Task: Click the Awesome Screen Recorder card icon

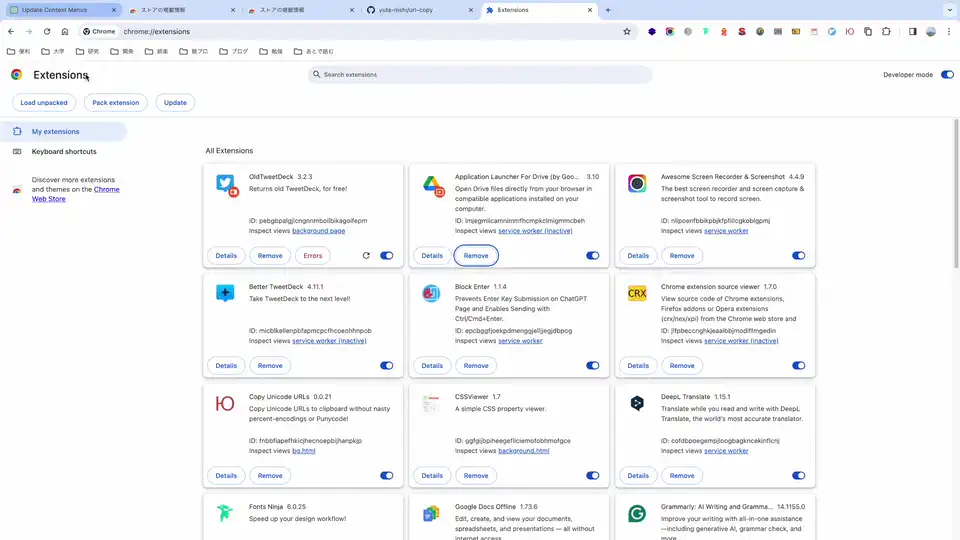Action: click(637, 183)
